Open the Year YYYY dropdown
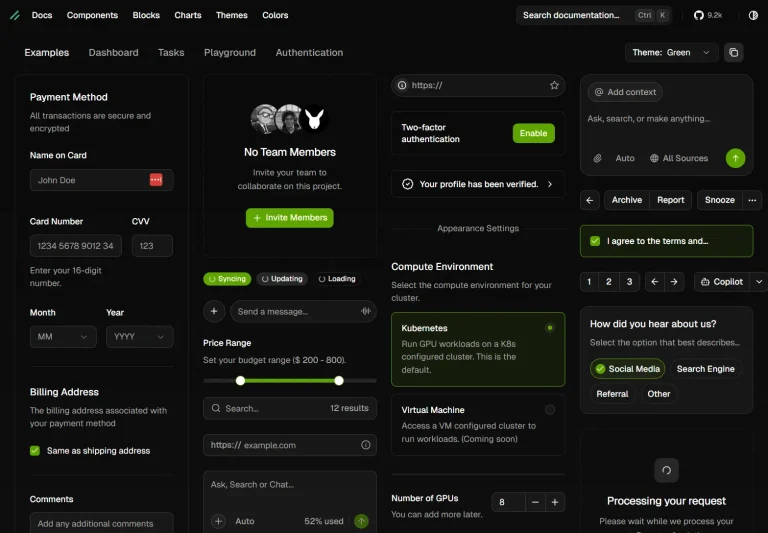 click(x=140, y=337)
